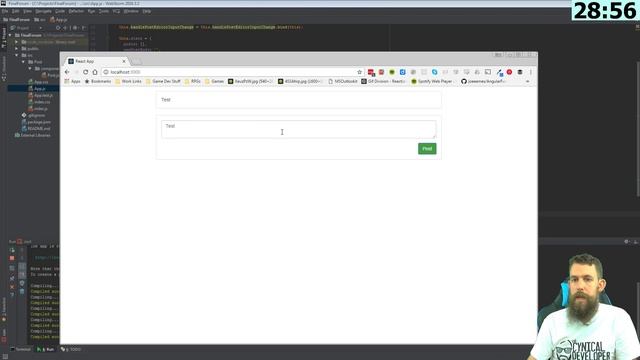Open the MSOutlookit bookmark

point(343,82)
